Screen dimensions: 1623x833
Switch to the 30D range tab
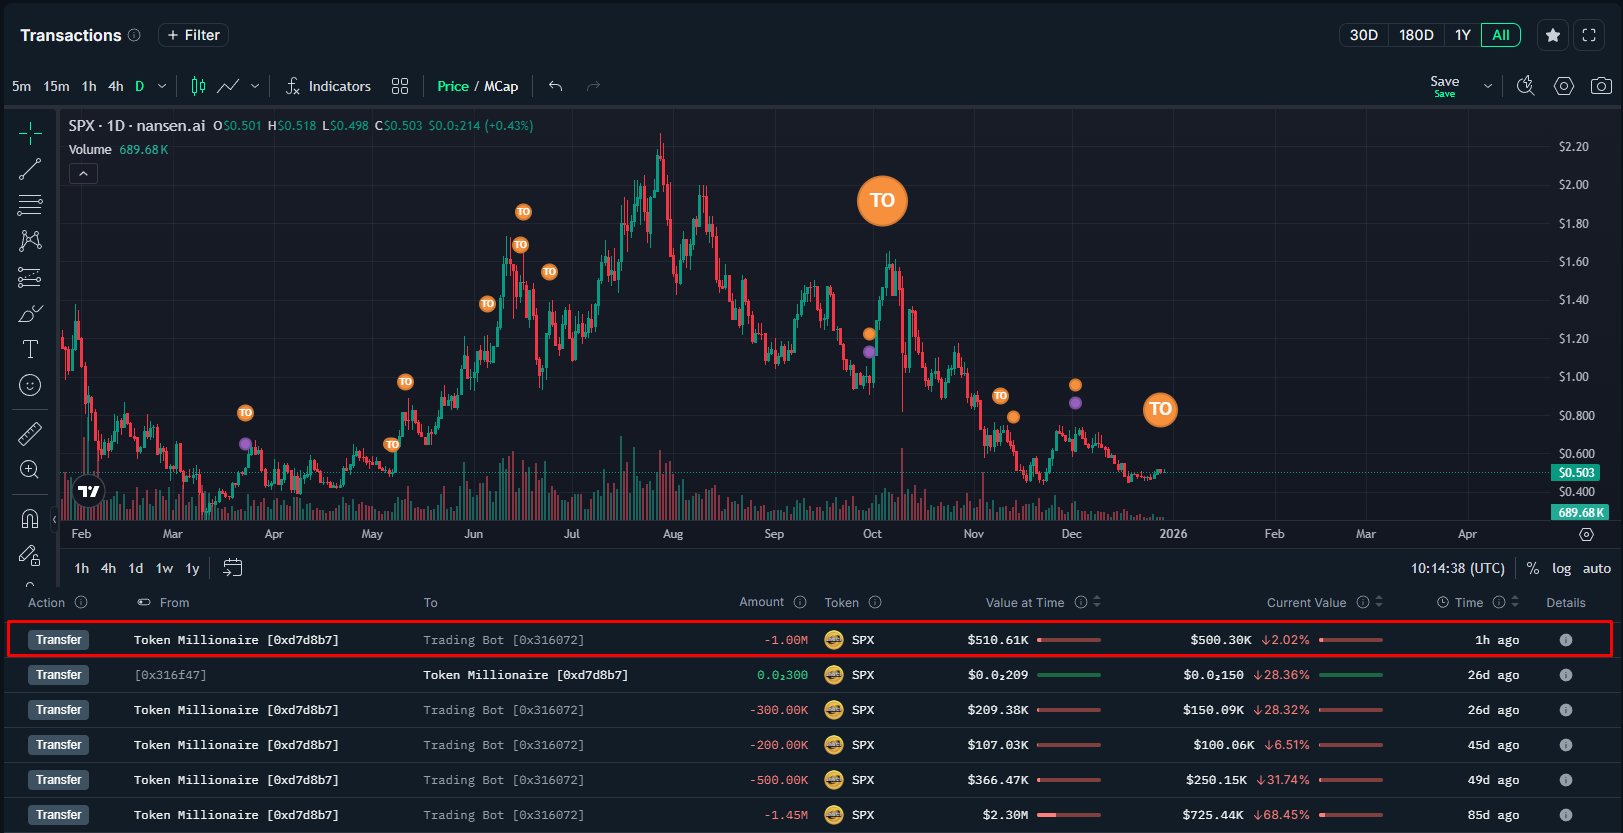(1363, 35)
